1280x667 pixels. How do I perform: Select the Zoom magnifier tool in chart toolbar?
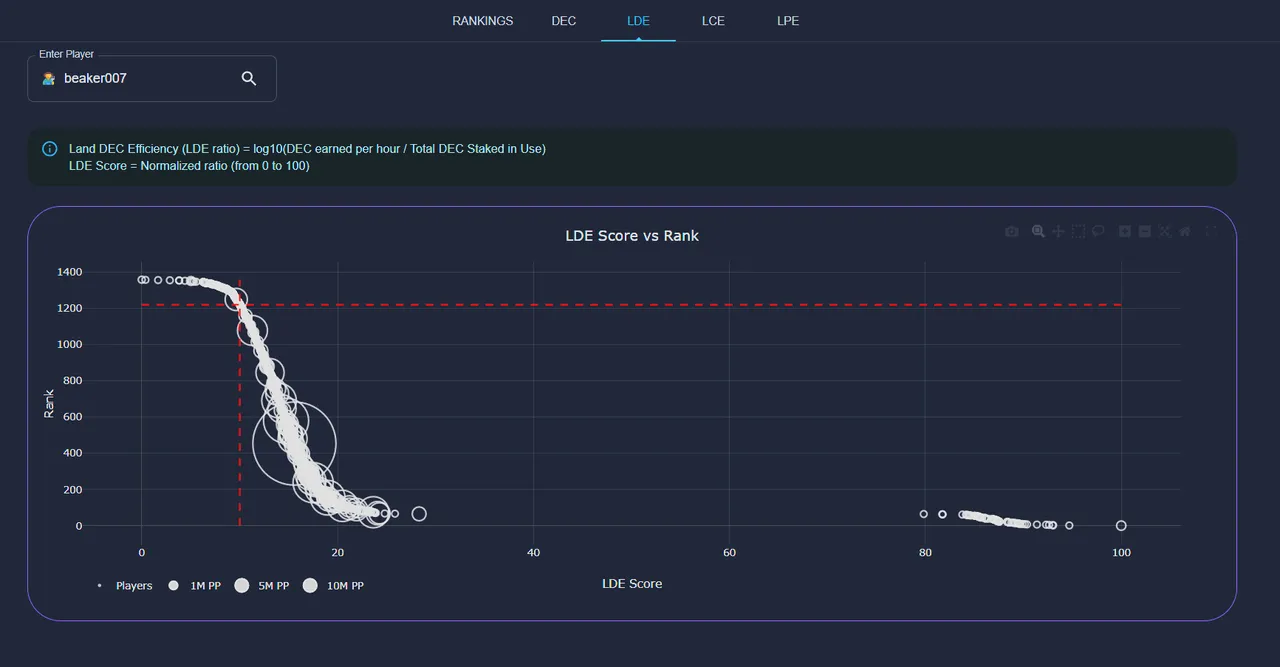point(1038,231)
